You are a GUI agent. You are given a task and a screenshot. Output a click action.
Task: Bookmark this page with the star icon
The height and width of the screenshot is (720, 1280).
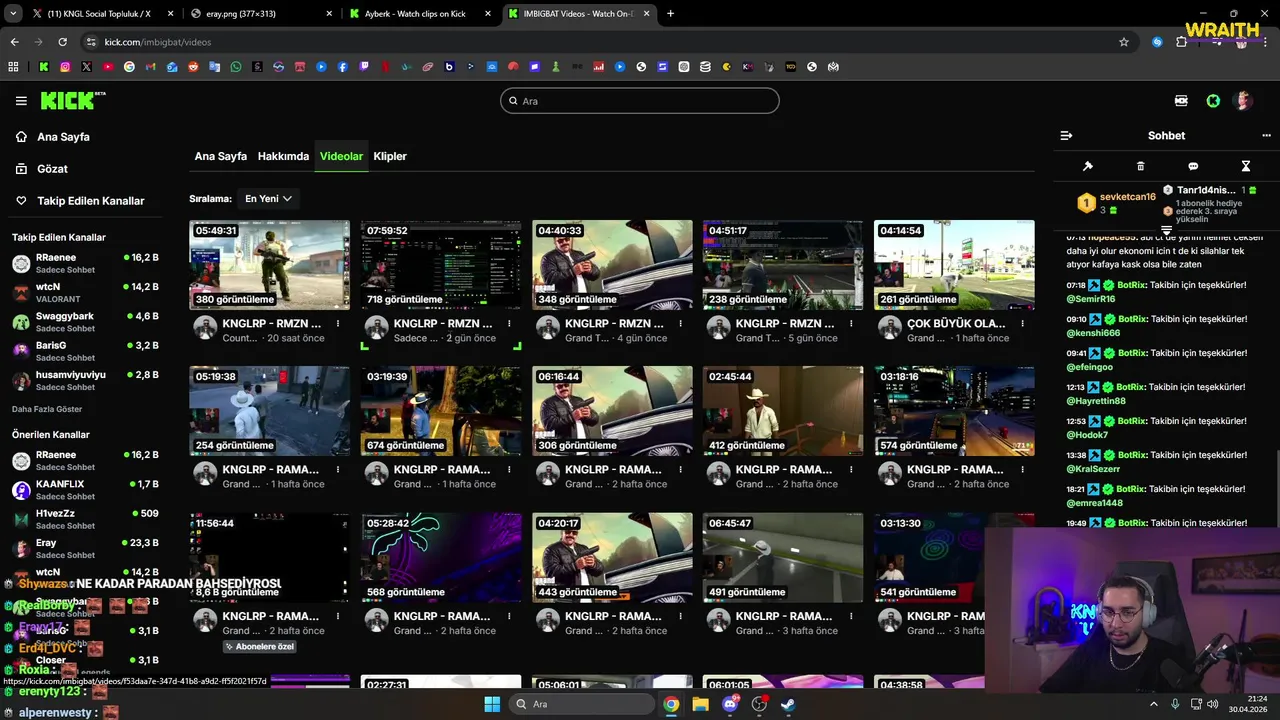coord(1124,42)
